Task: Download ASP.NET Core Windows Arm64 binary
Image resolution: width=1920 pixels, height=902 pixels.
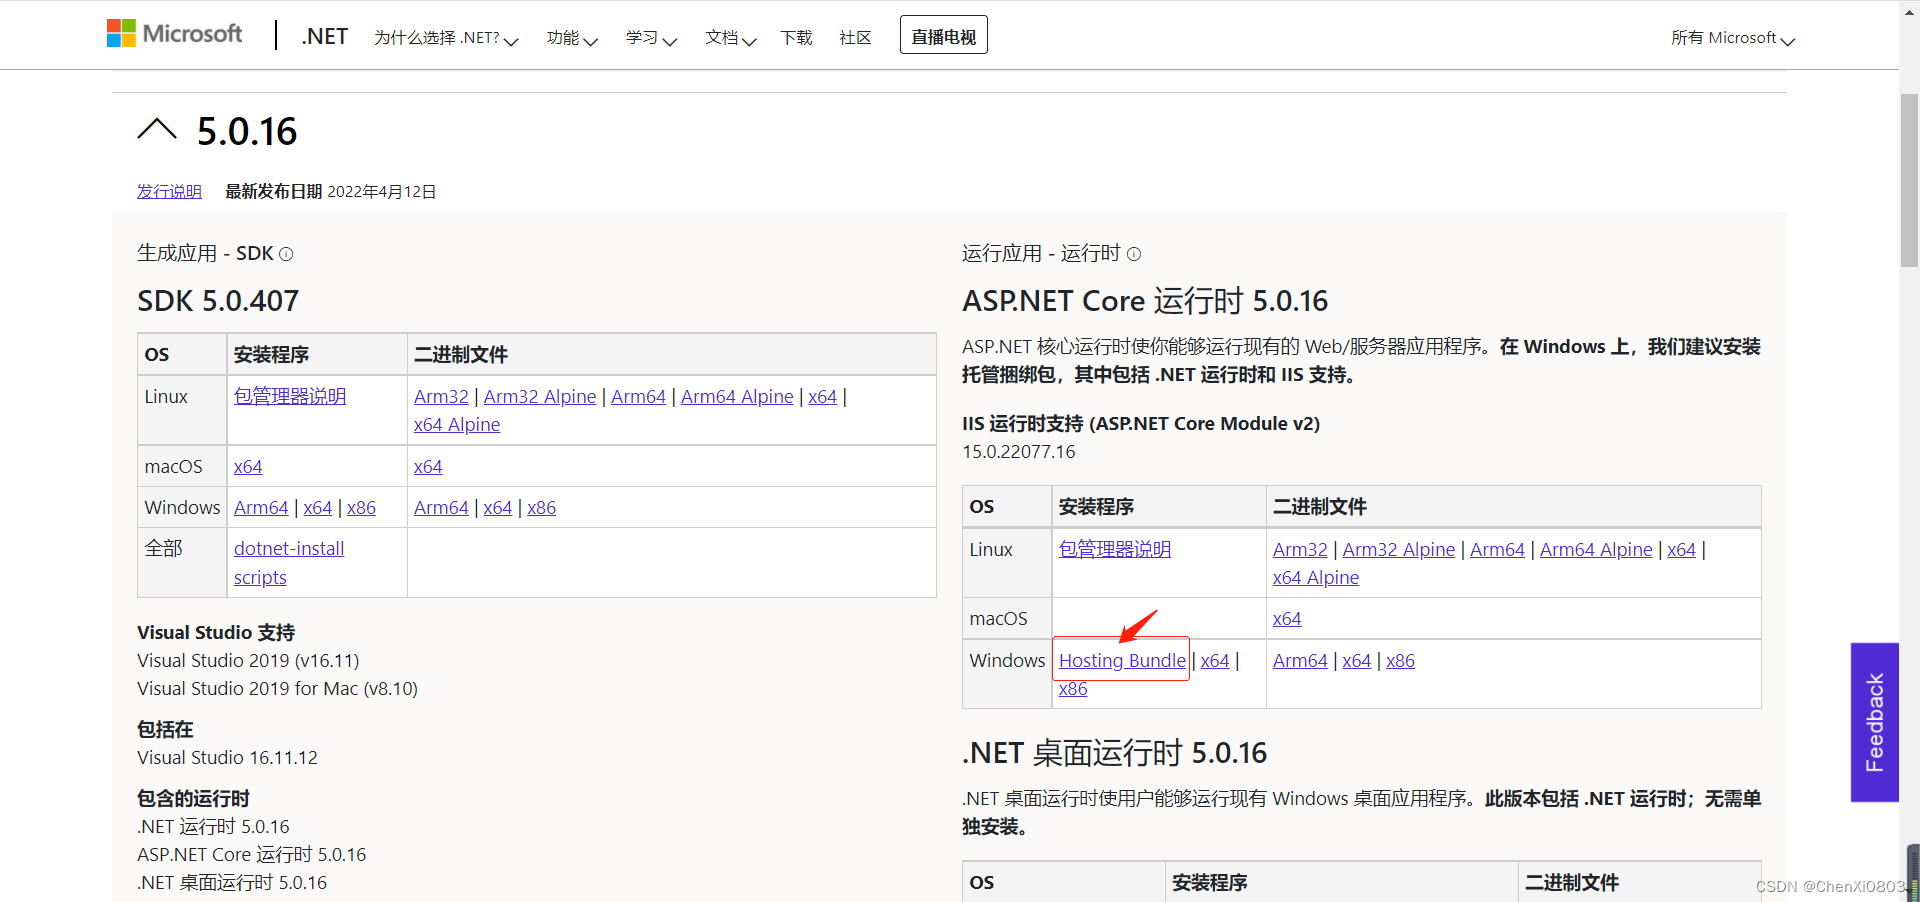Action: pyautogui.click(x=1300, y=660)
